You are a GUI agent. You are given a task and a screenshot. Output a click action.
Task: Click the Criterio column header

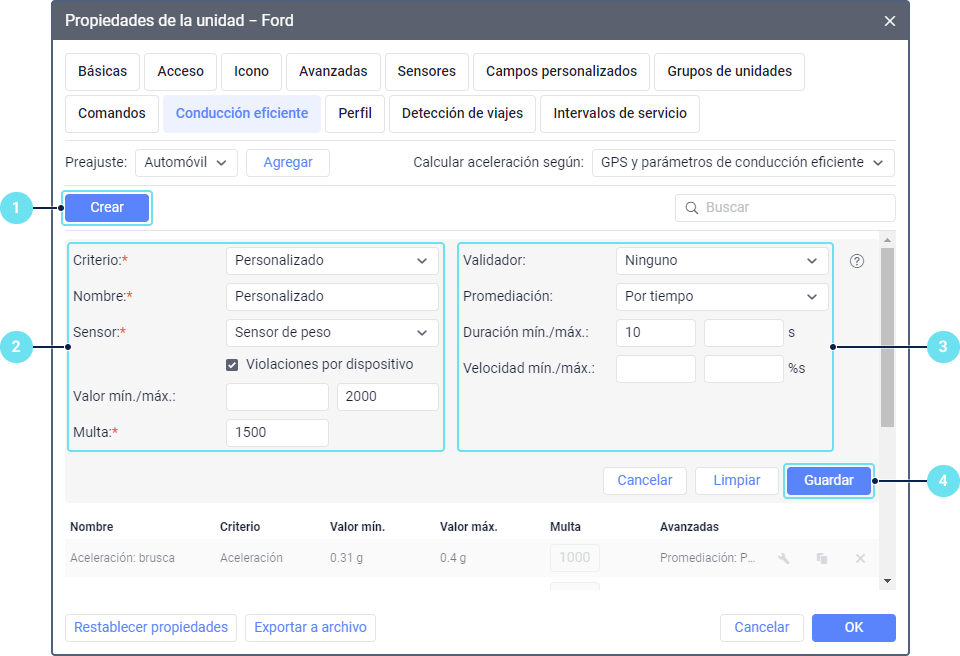click(x=240, y=527)
